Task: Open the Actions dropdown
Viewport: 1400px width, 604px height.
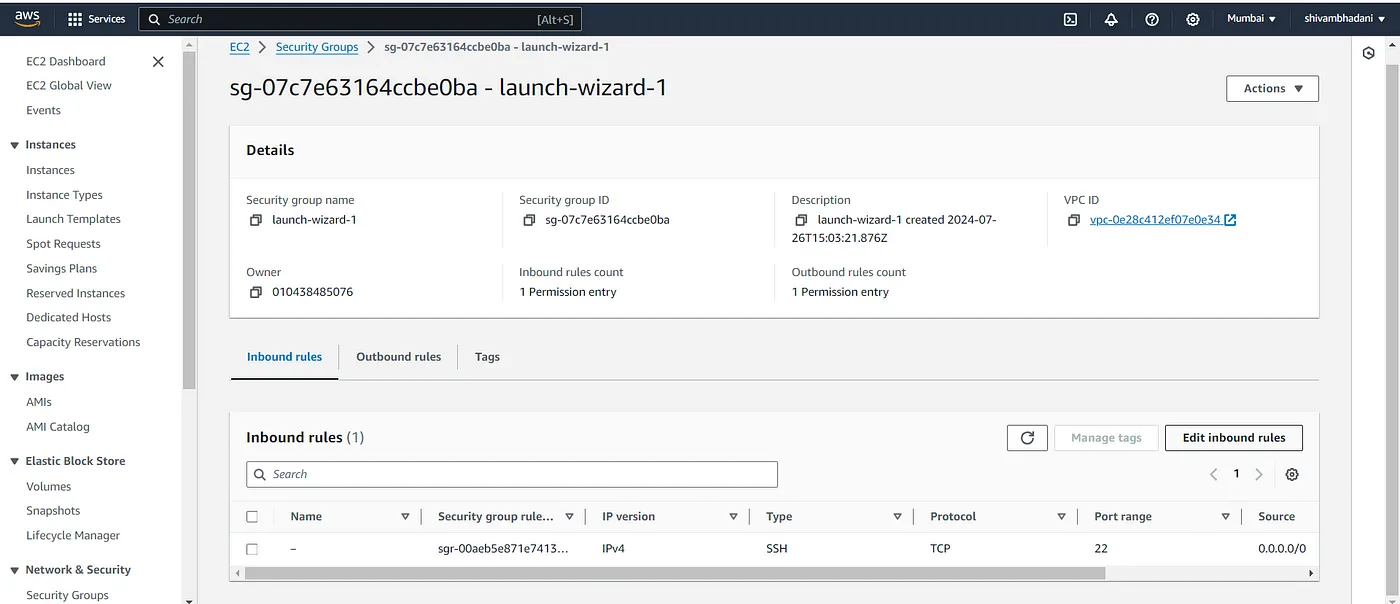Action: pos(1272,89)
